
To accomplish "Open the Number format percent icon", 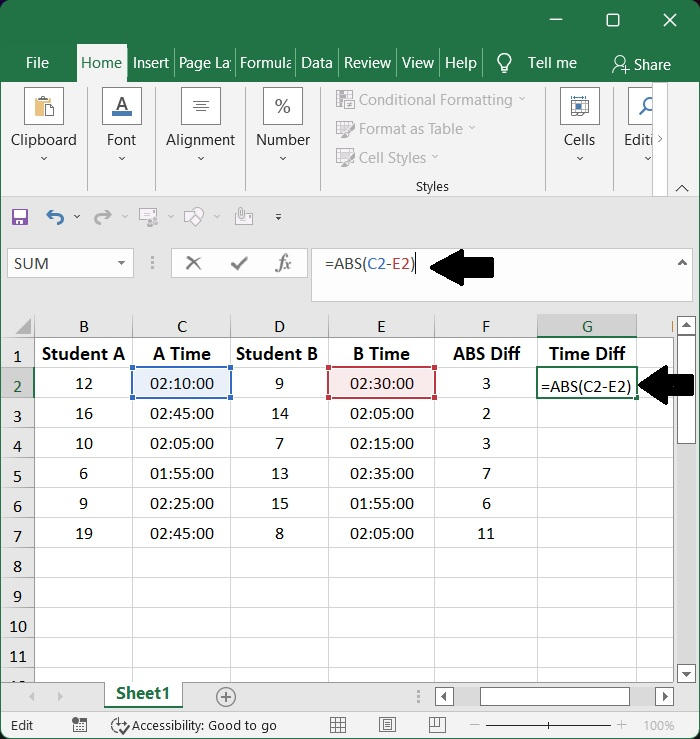I will (x=283, y=106).
